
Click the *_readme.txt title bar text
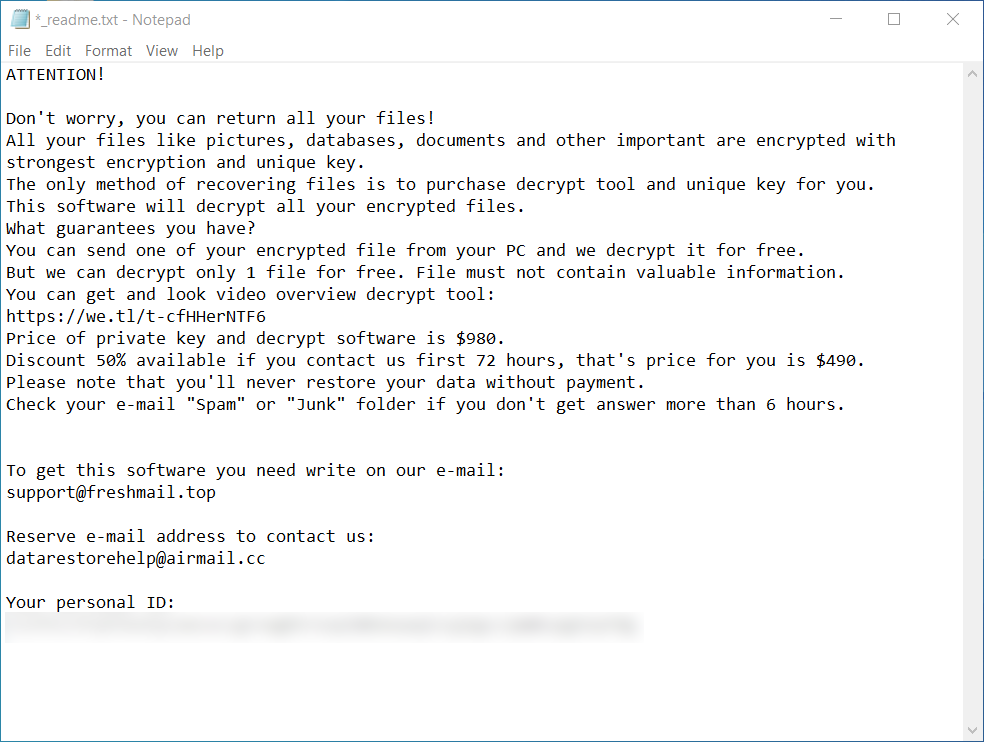[x=113, y=20]
